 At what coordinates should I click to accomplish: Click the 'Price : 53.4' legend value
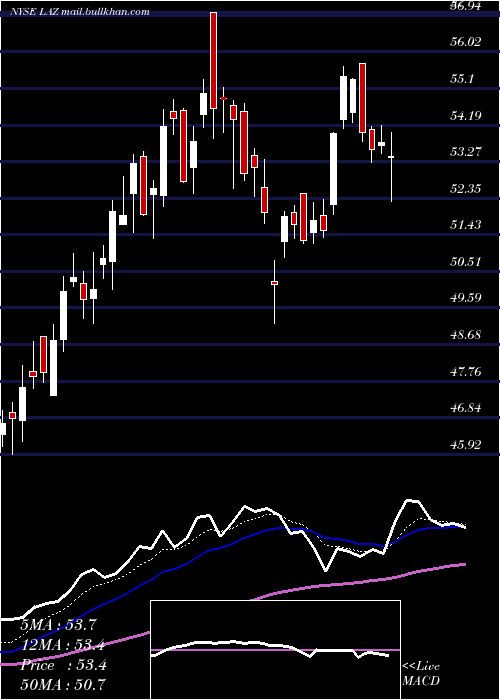[x=63, y=665]
